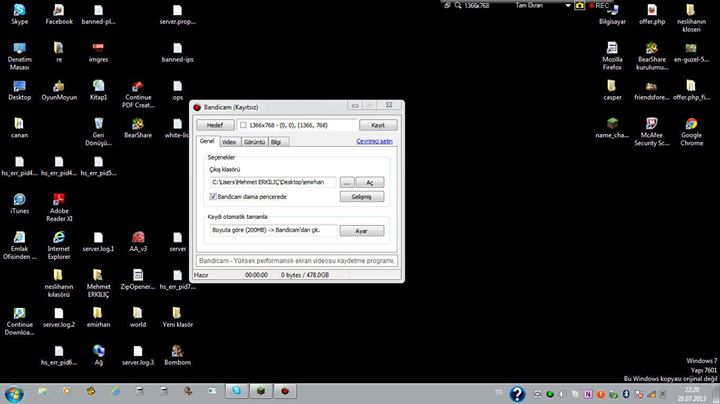Click the Bluetooth tray icon
The width and height of the screenshot is (720, 404).
point(626,394)
